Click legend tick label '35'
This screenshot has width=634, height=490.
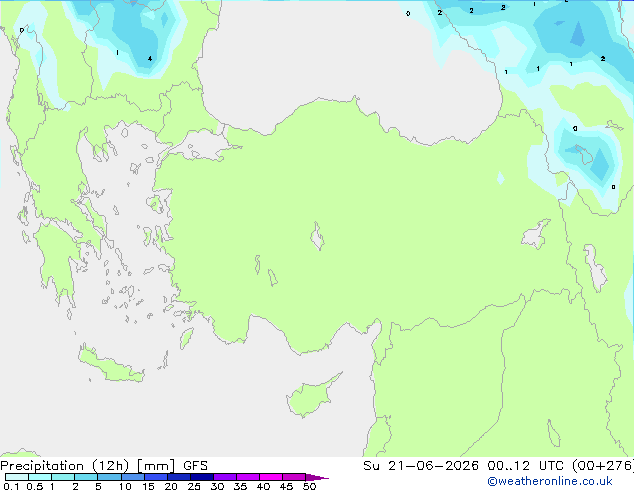click(x=240, y=486)
